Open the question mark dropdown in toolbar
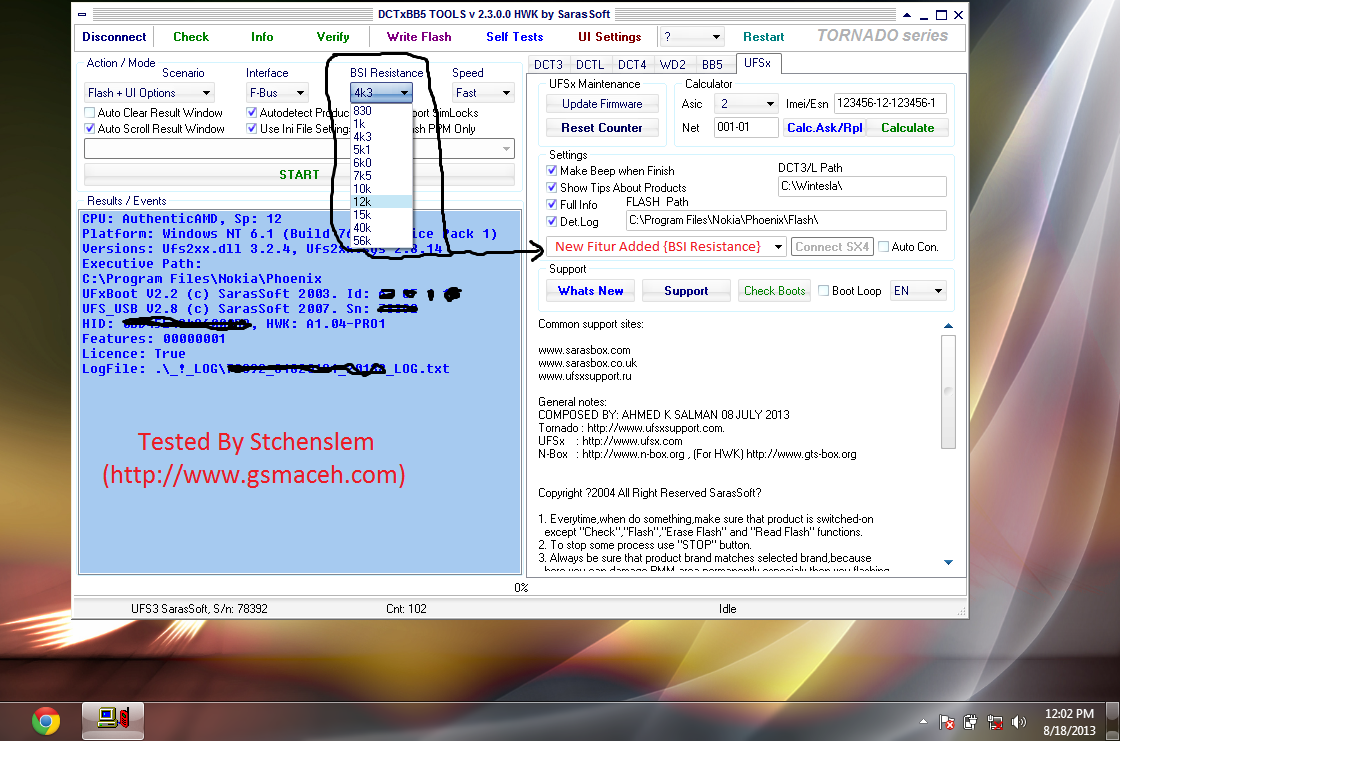The width and height of the screenshot is (1366, 768). click(691, 37)
